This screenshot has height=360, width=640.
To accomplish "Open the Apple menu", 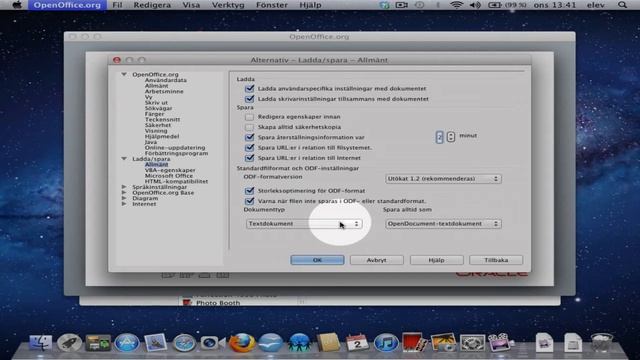I will tap(17, 5).
